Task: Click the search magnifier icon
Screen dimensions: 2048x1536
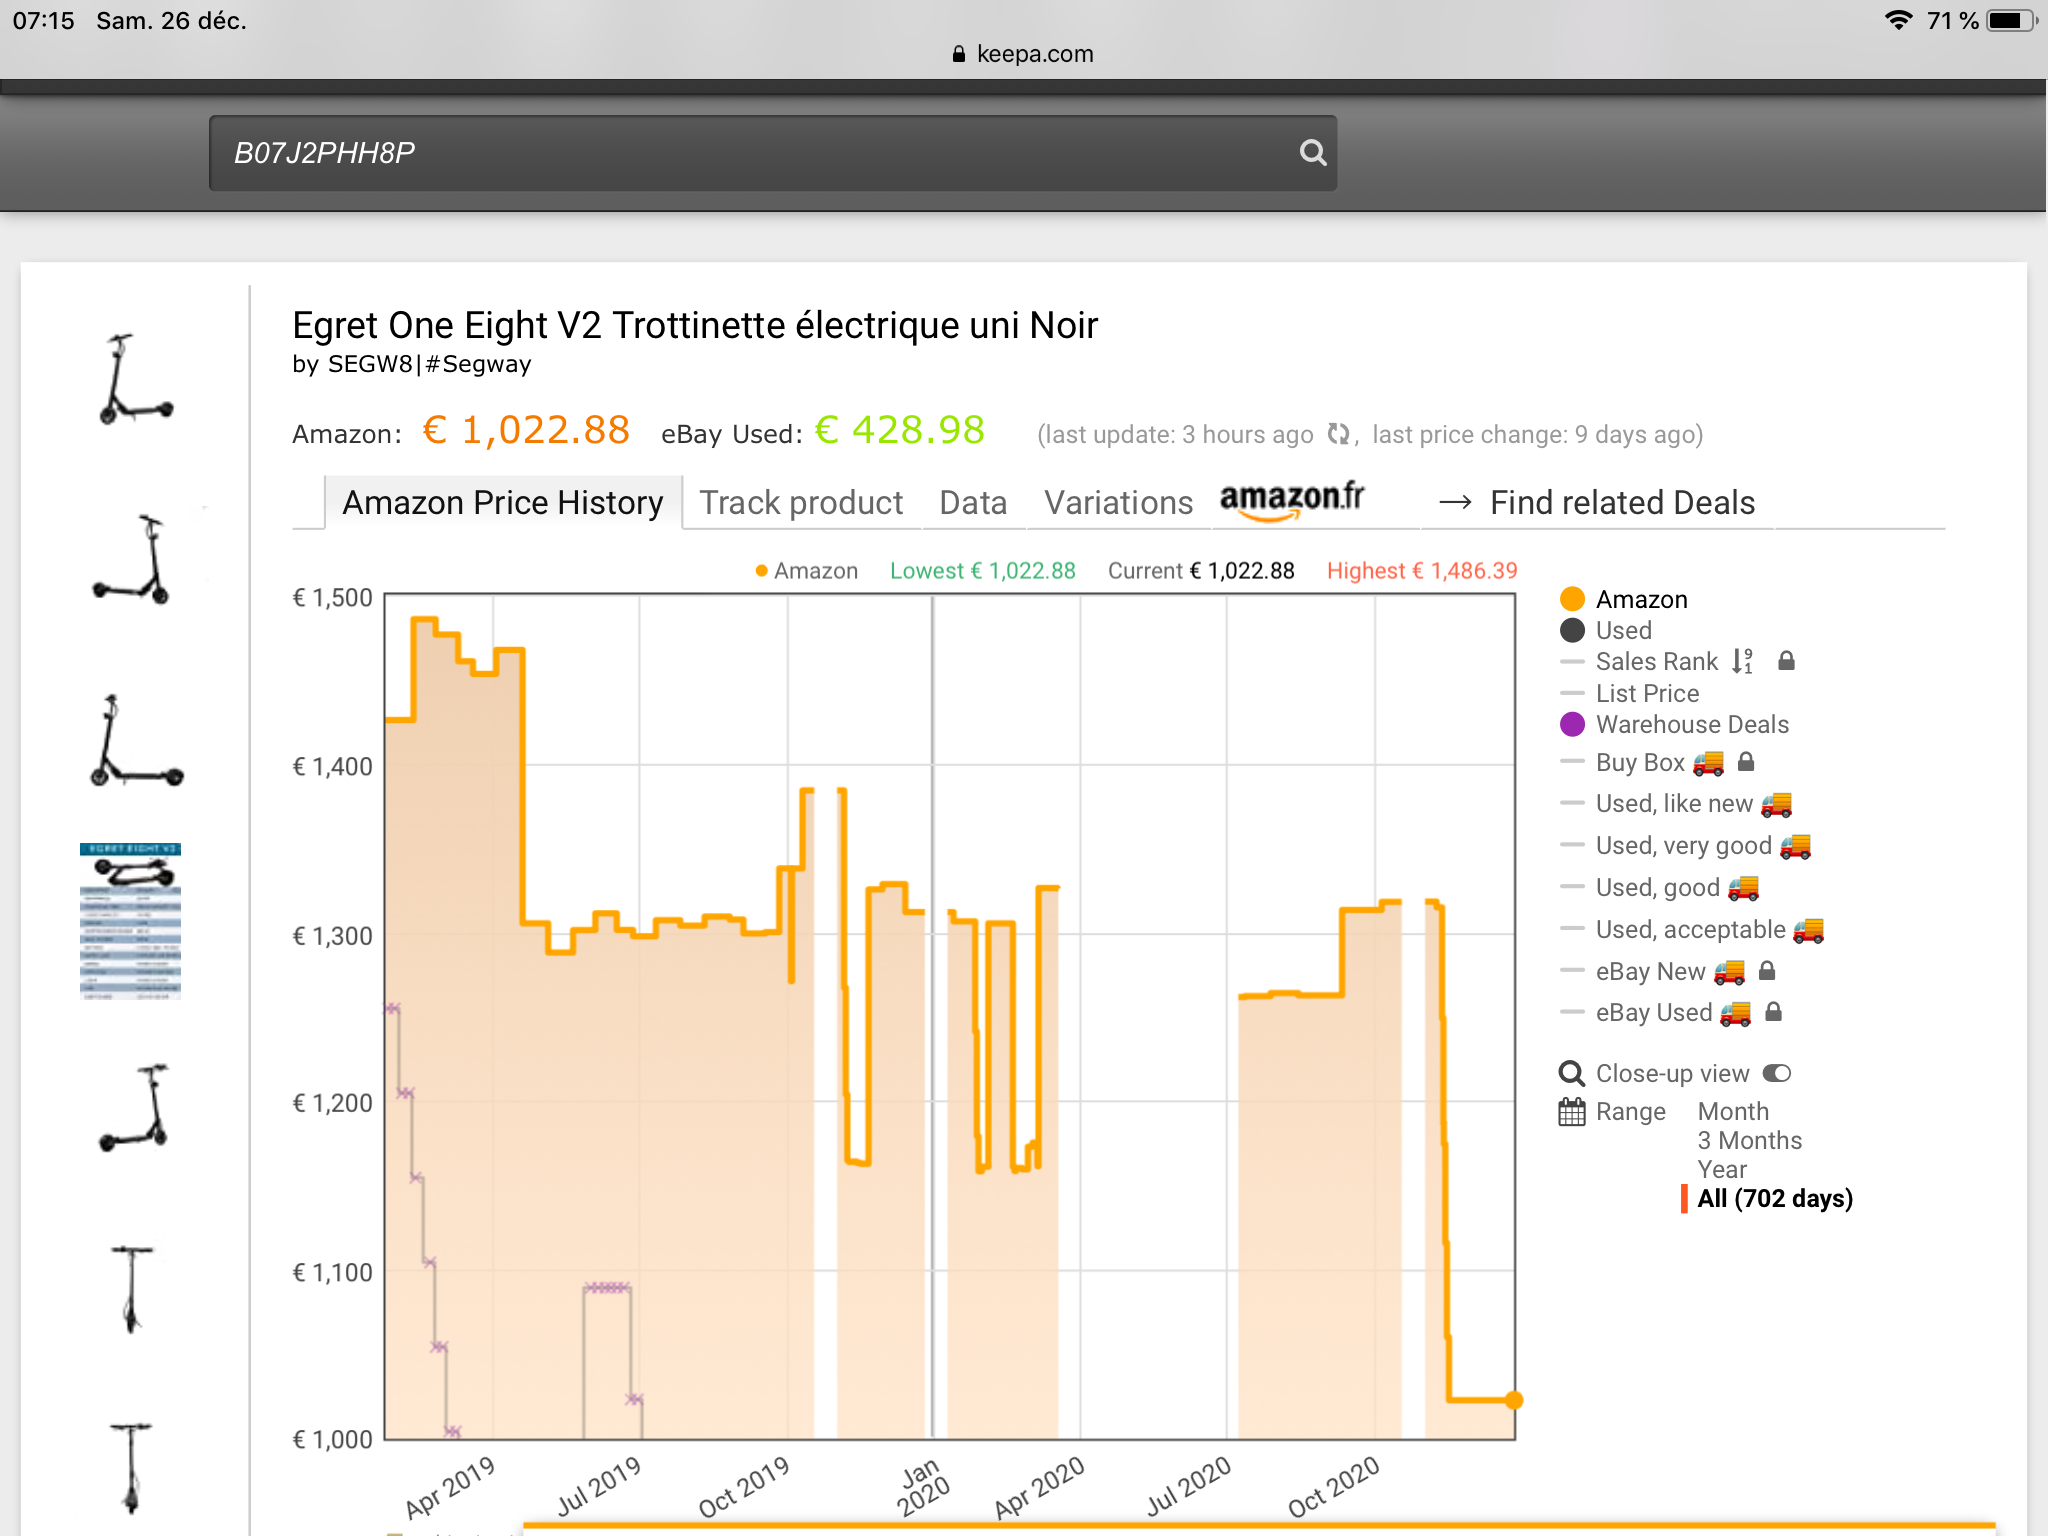Action: coord(1312,153)
